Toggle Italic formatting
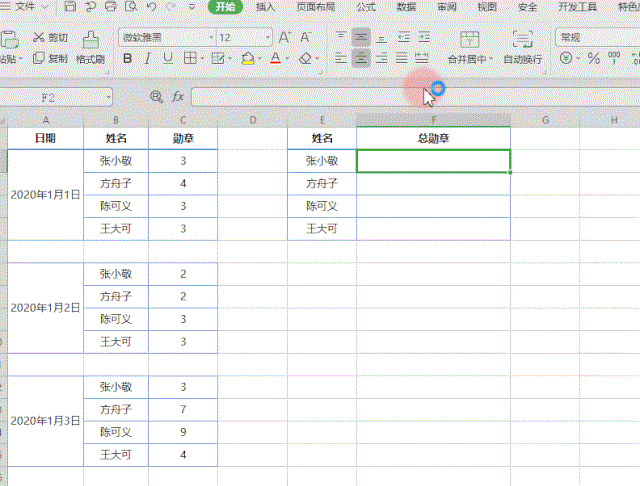The image size is (640, 486). pyautogui.click(x=148, y=59)
